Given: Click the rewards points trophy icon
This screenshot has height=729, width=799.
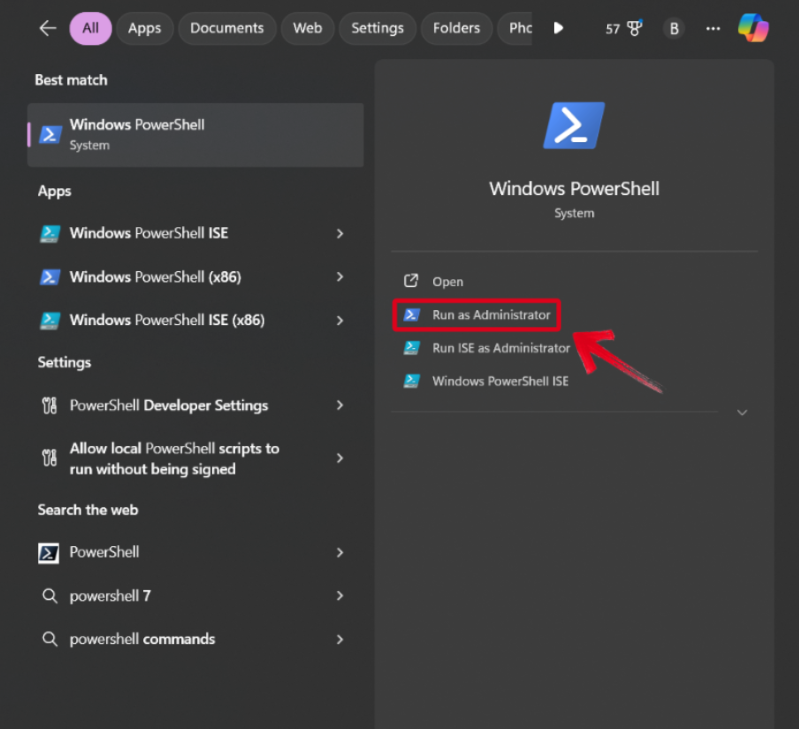Looking at the screenshot, I should click(634, 29).
